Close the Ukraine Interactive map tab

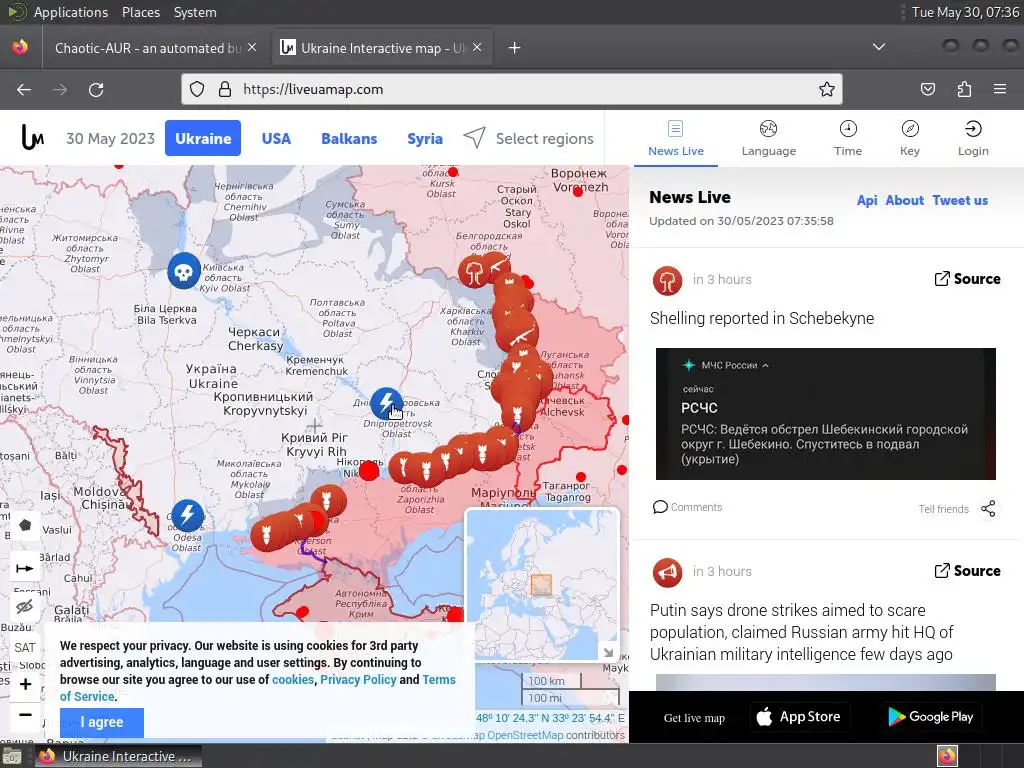[477, 48]
